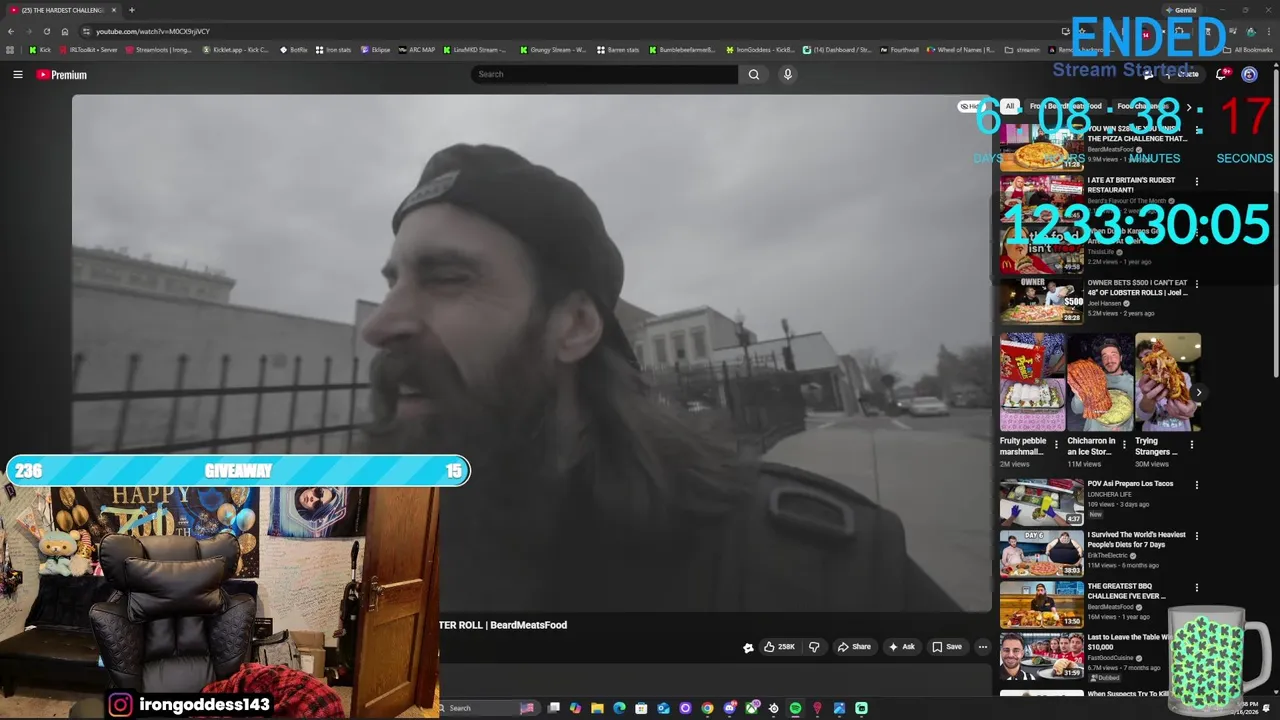
Task: Open the ARC MAP bookmark
Action: click(417, 50)
